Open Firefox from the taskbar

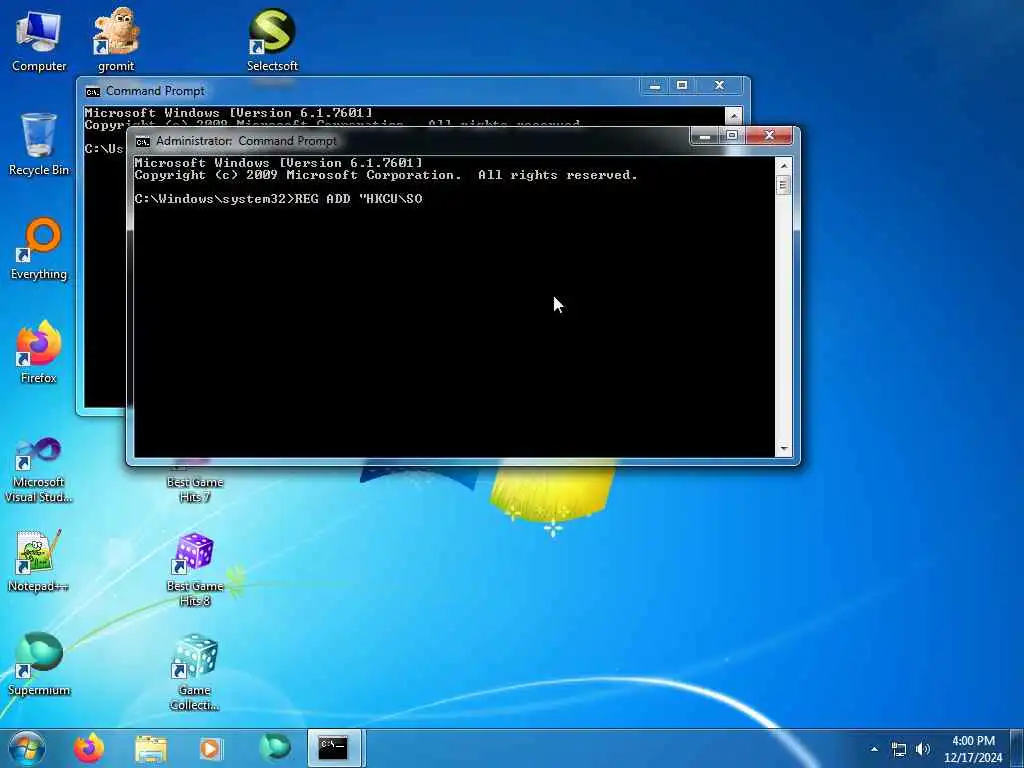89,748
